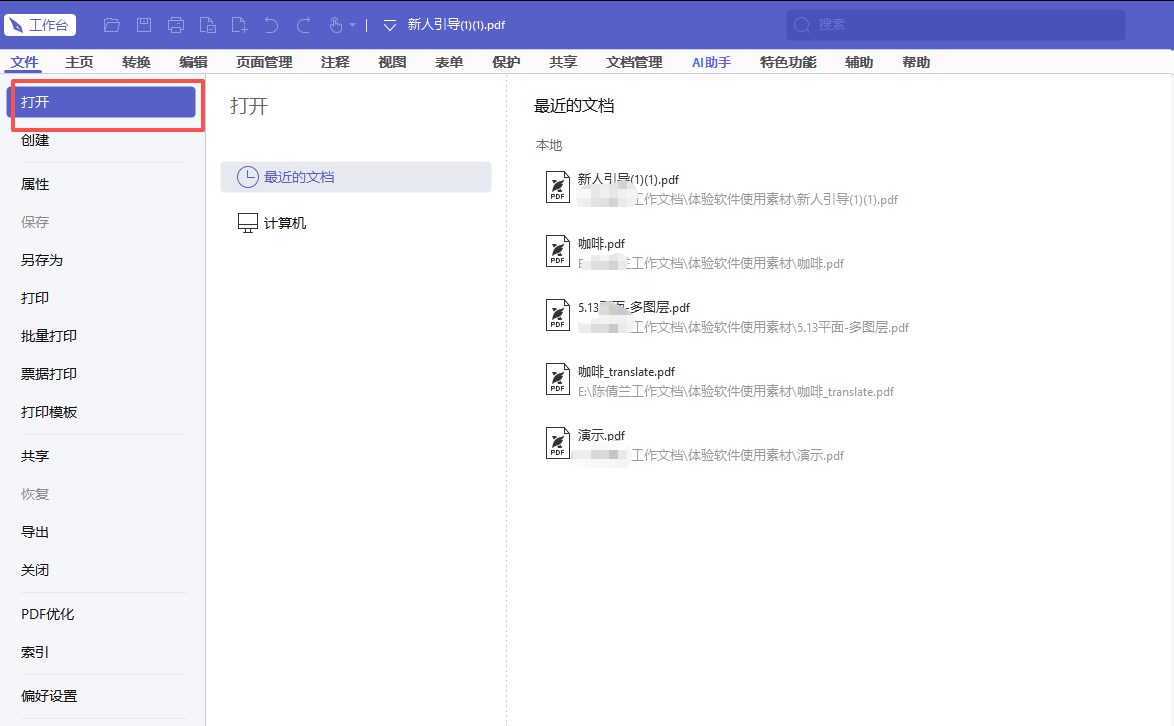Open the recent file 咖啡_translate.pdf

pos(719,381)
